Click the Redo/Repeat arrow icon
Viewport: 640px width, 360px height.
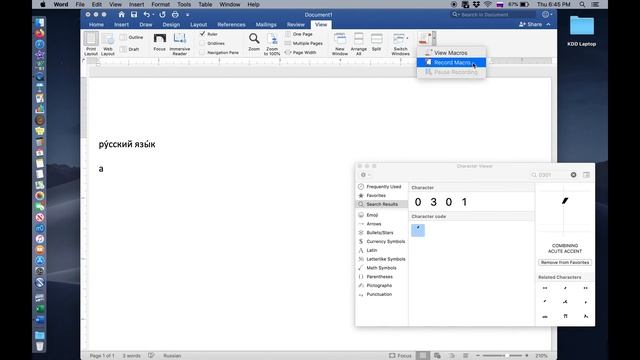(162, 14)
